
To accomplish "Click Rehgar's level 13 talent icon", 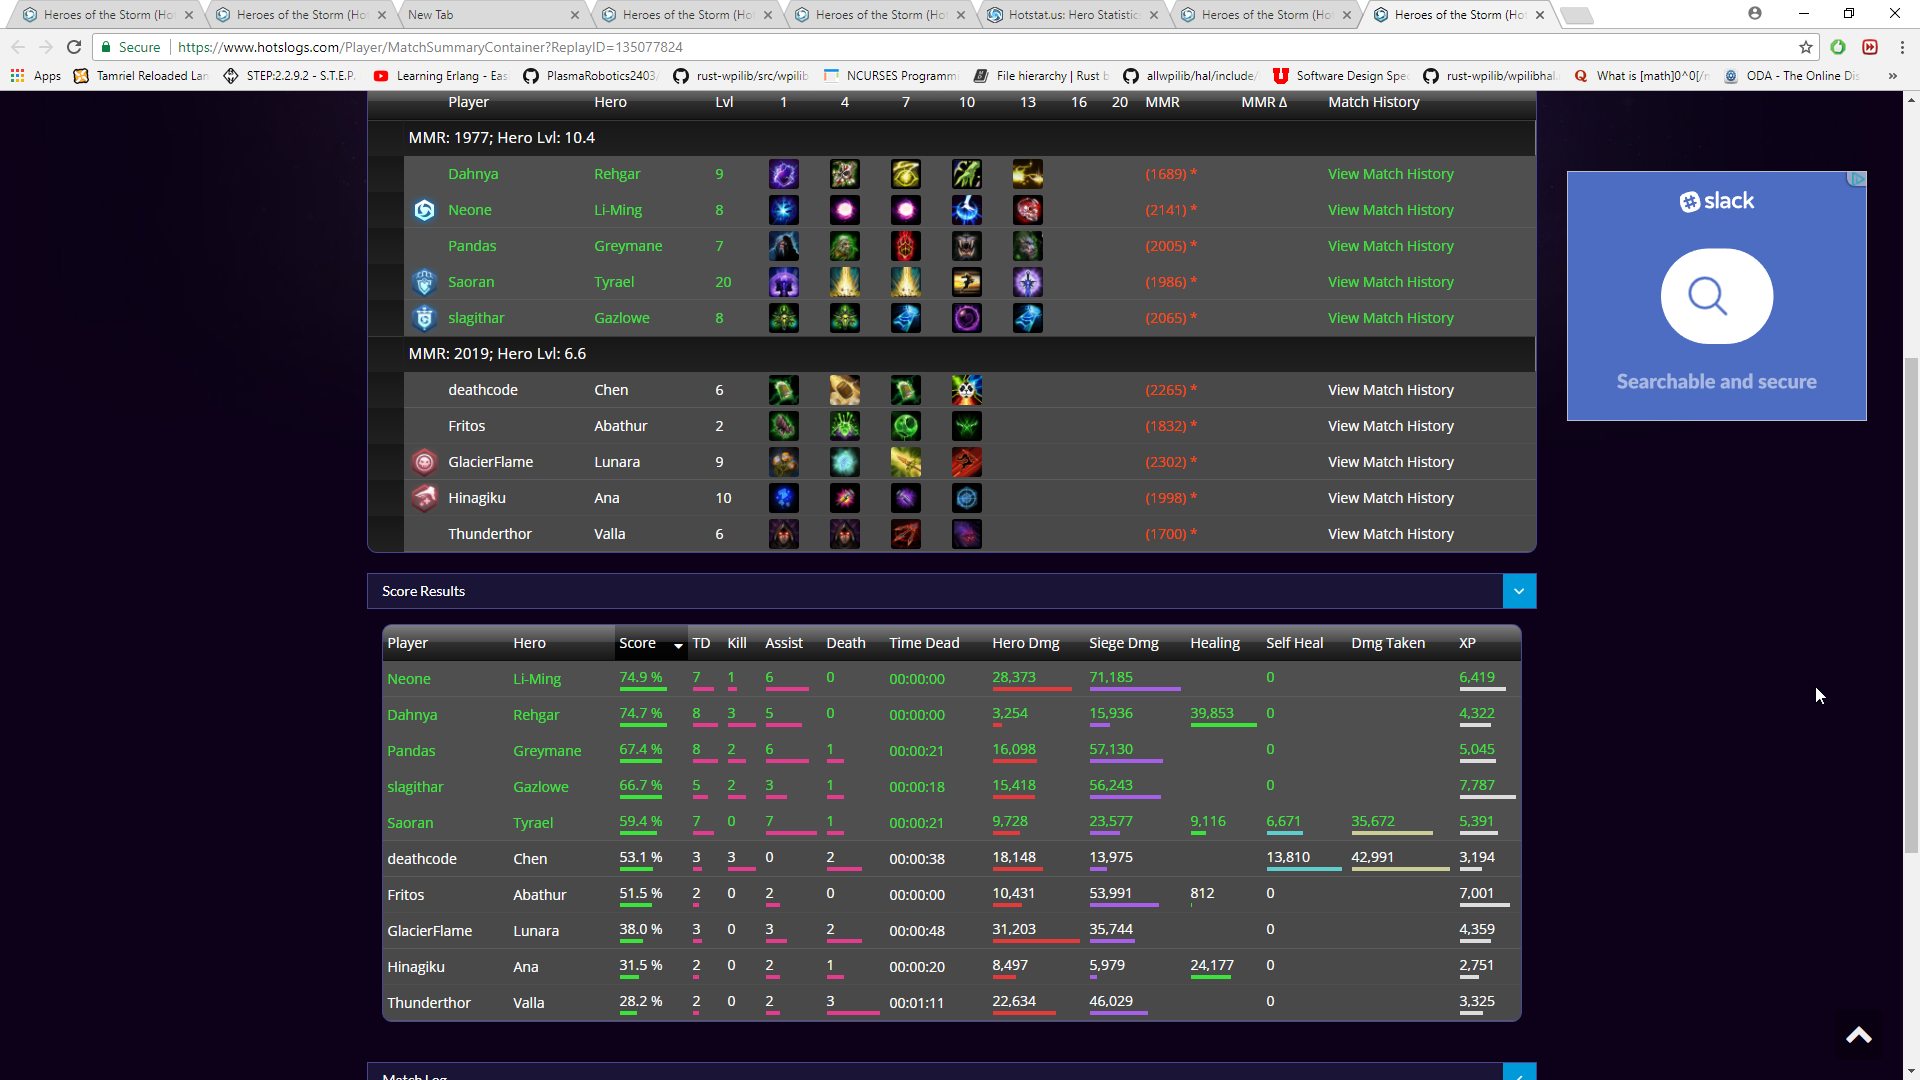I will pos(1028,174).
